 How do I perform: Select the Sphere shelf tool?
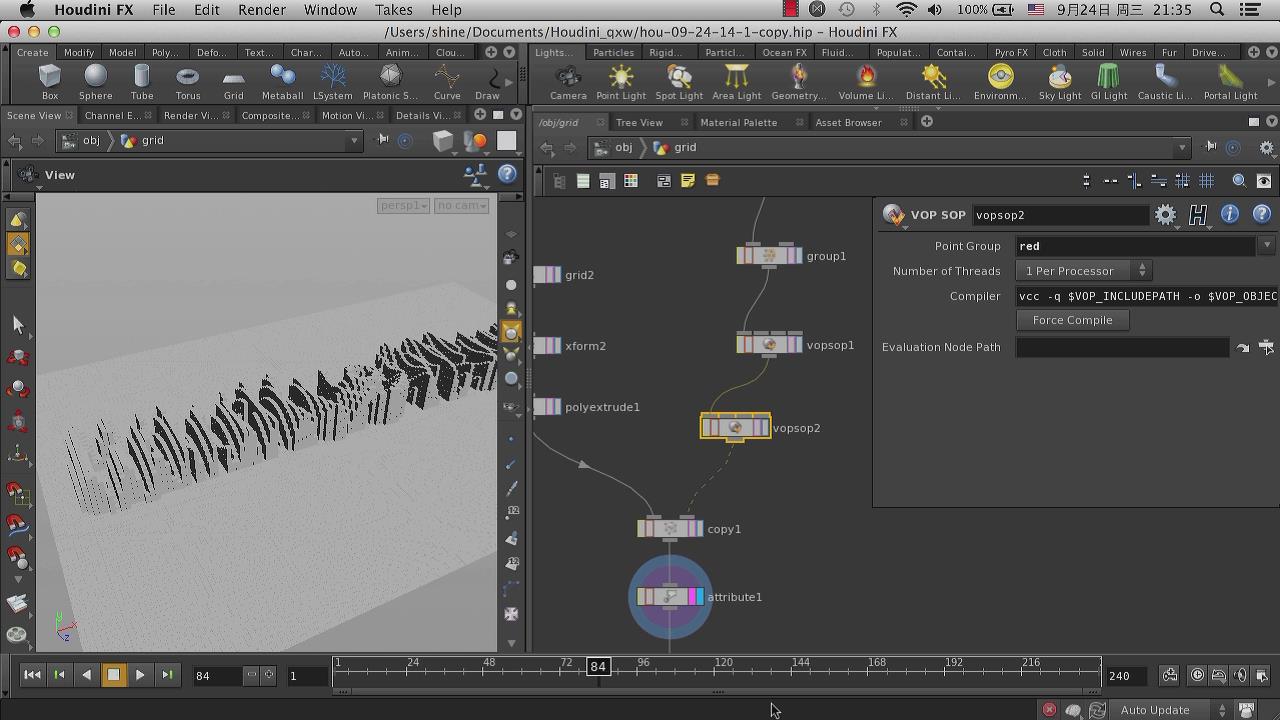coord(95,81)
